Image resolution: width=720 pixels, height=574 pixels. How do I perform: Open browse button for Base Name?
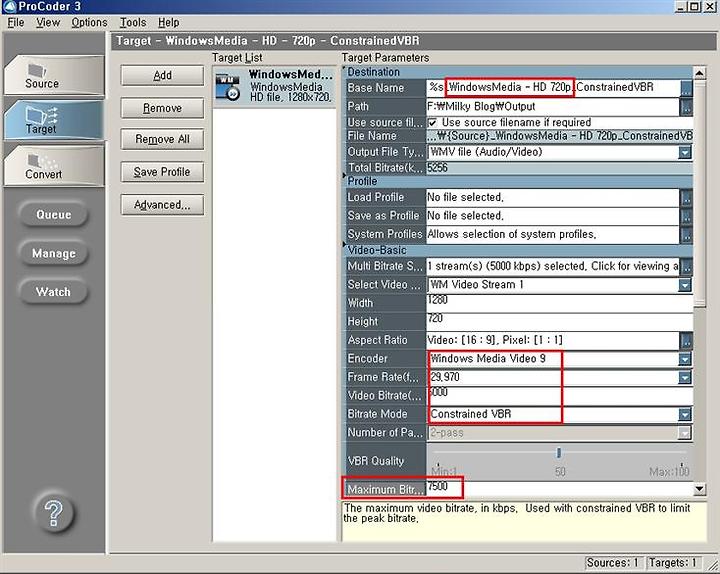tap(686, 88)
